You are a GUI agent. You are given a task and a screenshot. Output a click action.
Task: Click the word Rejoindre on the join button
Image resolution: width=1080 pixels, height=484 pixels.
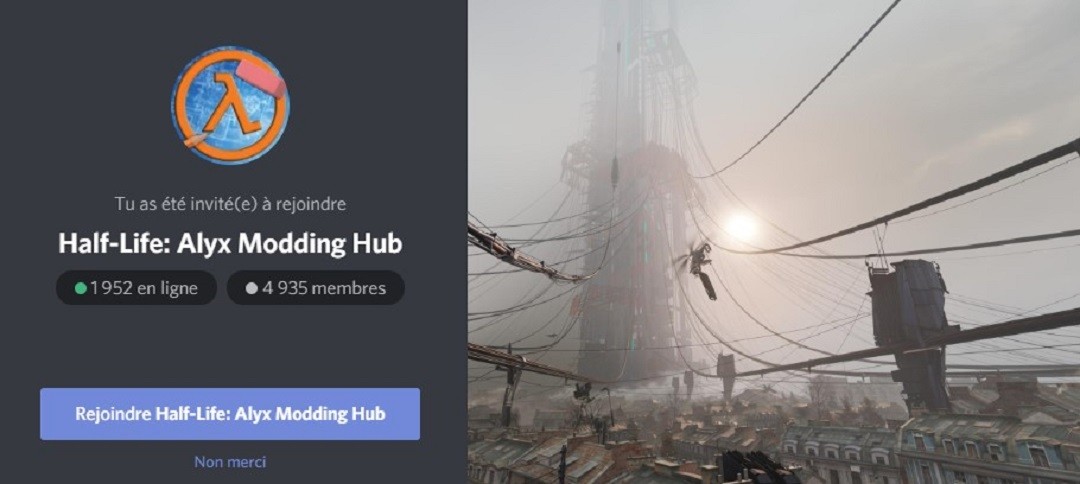114,414
